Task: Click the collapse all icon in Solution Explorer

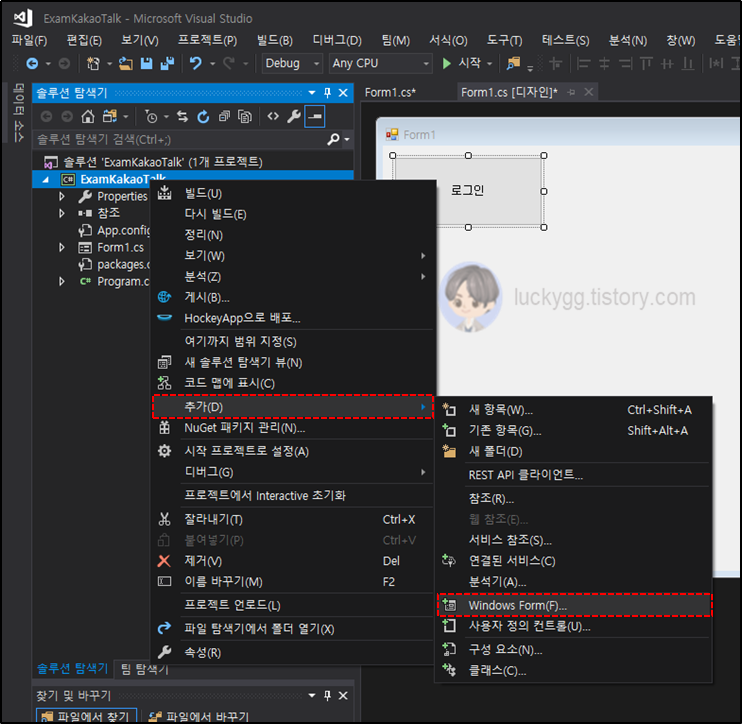Action: [x=224, y=116]
